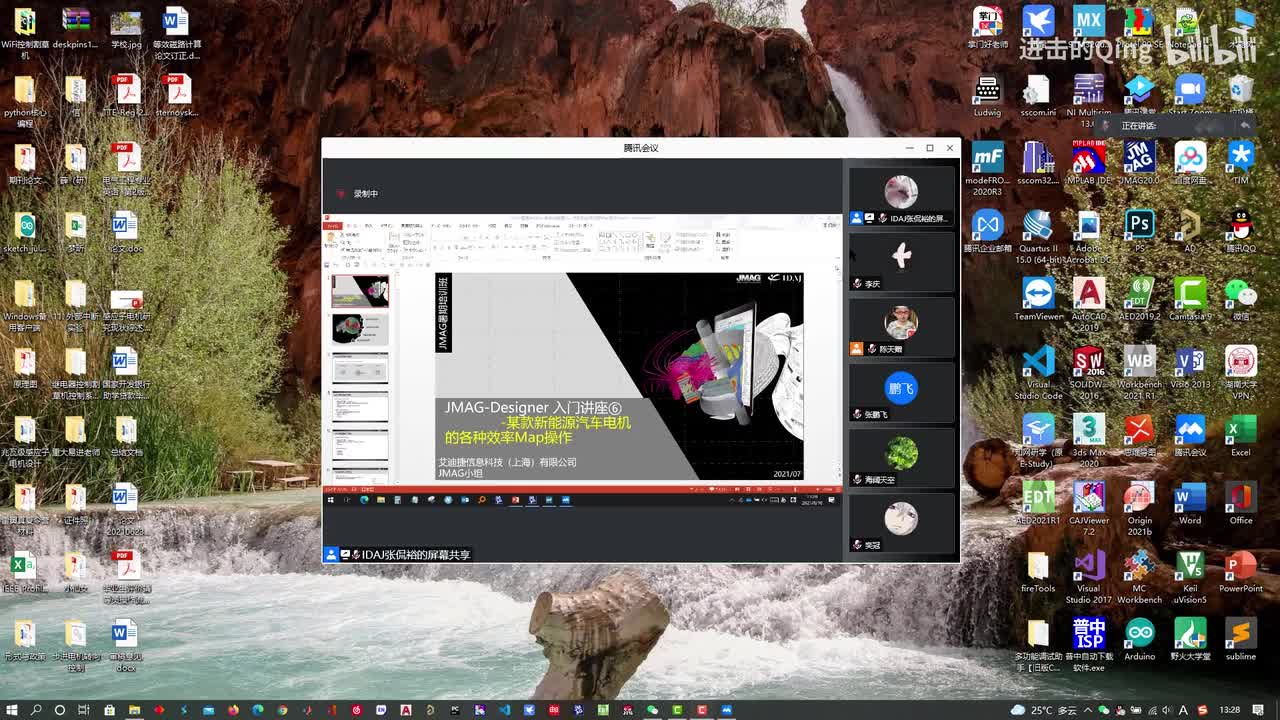The width and height of the screenshot is (1280, 720).
Task: Open the AED2021R1 desktop shortcut
Action: 1038,503
